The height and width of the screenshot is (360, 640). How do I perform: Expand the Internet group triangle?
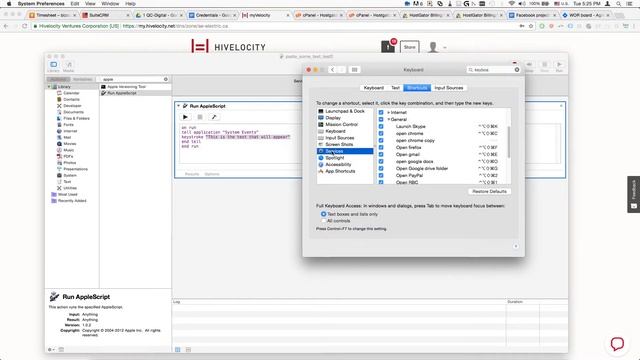point(389,112)
